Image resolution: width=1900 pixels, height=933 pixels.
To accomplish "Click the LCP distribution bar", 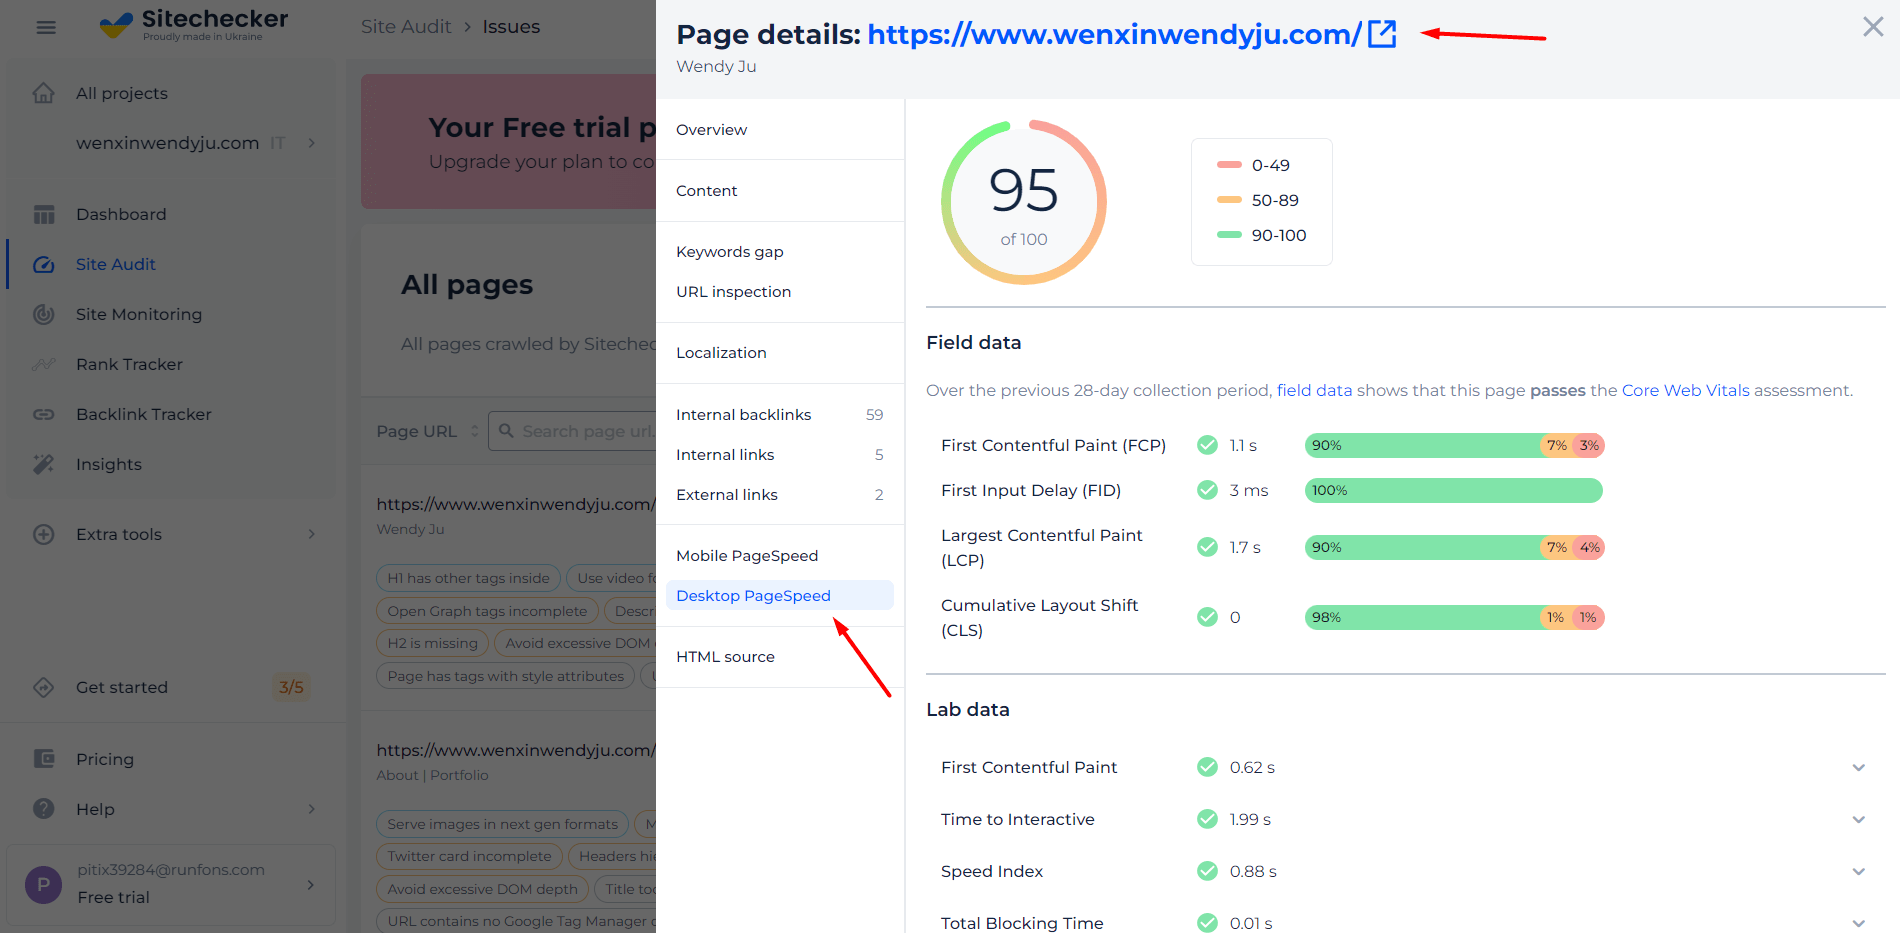I will point(1455,547).
